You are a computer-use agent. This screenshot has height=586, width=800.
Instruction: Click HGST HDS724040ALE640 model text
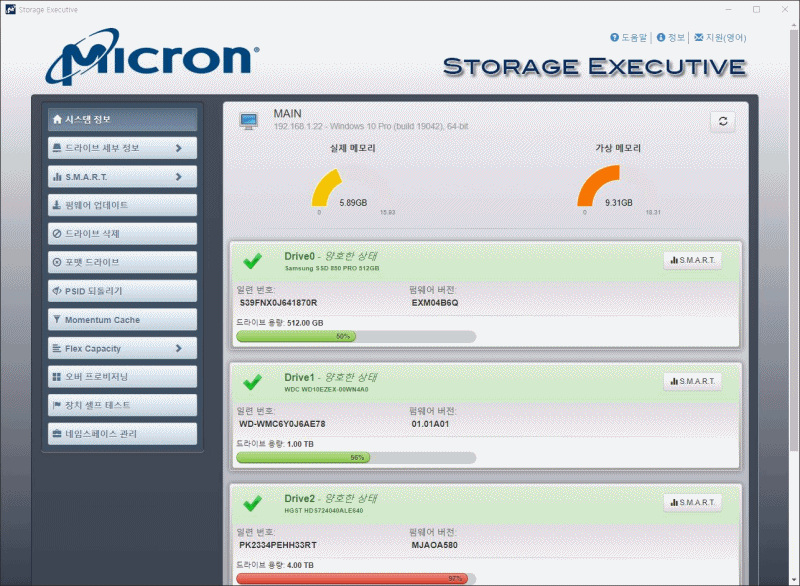[x=323, y=511]
